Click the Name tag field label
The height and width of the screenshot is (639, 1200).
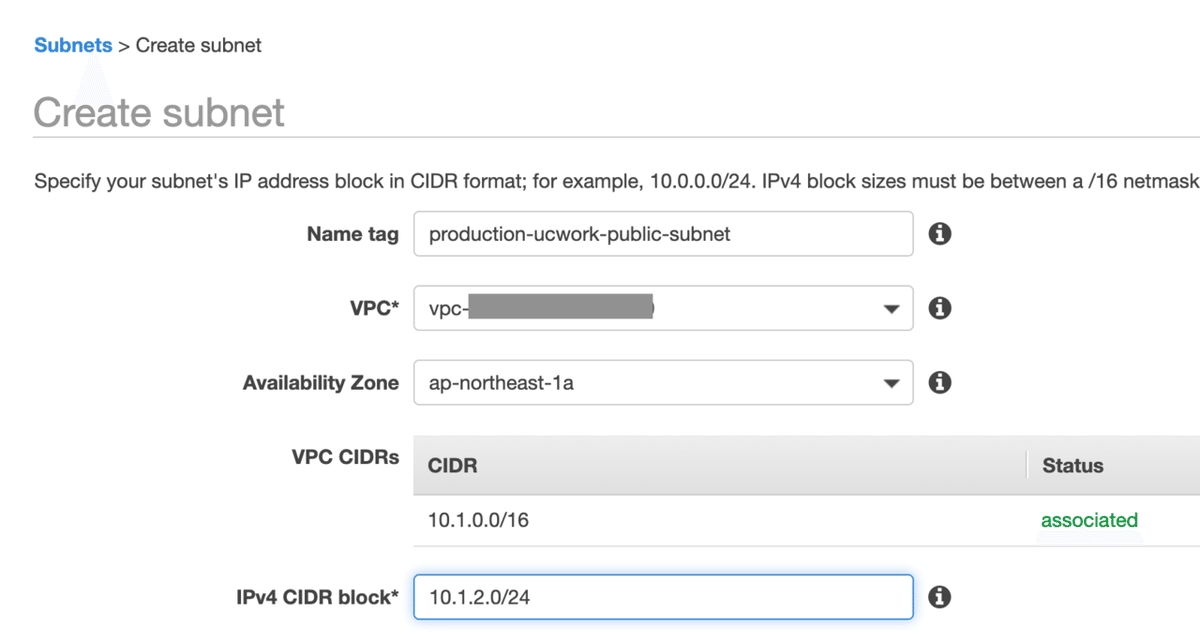click(x=352, y=234)
